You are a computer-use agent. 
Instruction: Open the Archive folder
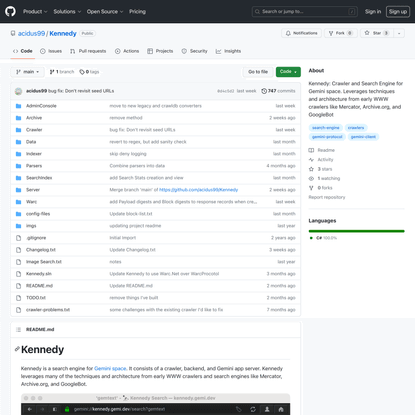coord(34,118)
